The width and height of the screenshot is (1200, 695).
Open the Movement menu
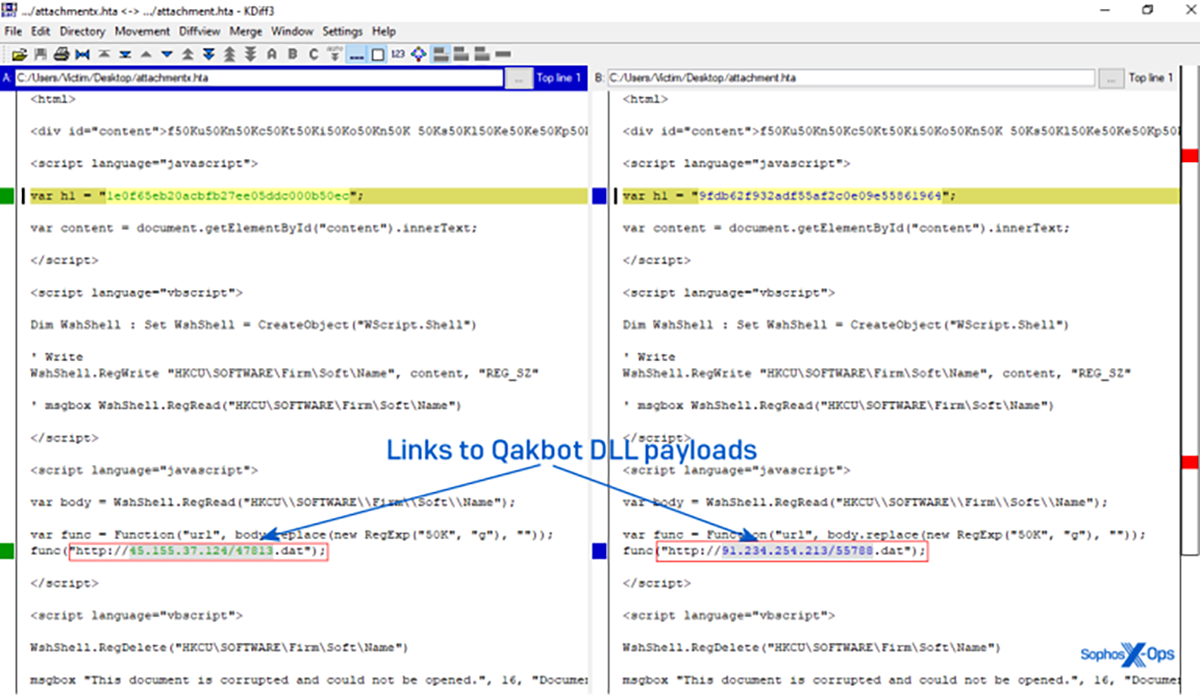142,32
